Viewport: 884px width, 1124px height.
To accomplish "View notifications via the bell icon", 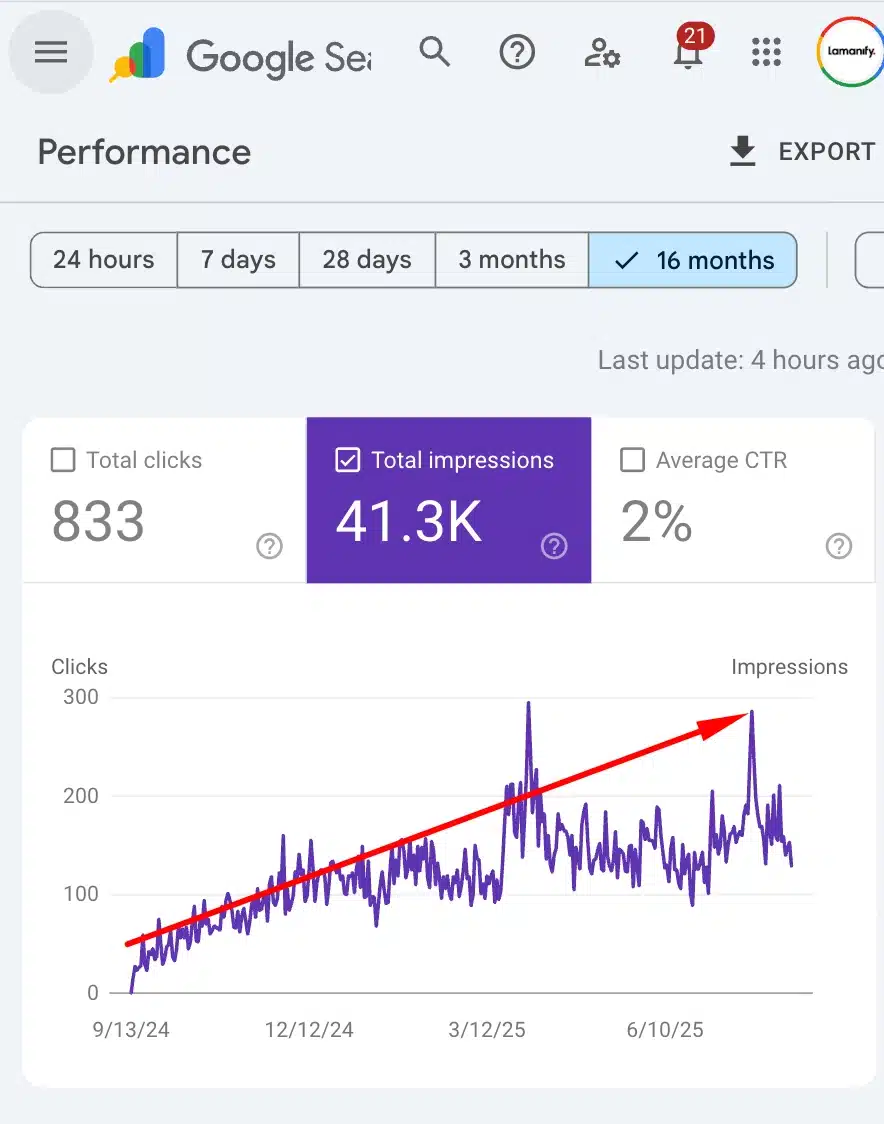I will 687,57.
